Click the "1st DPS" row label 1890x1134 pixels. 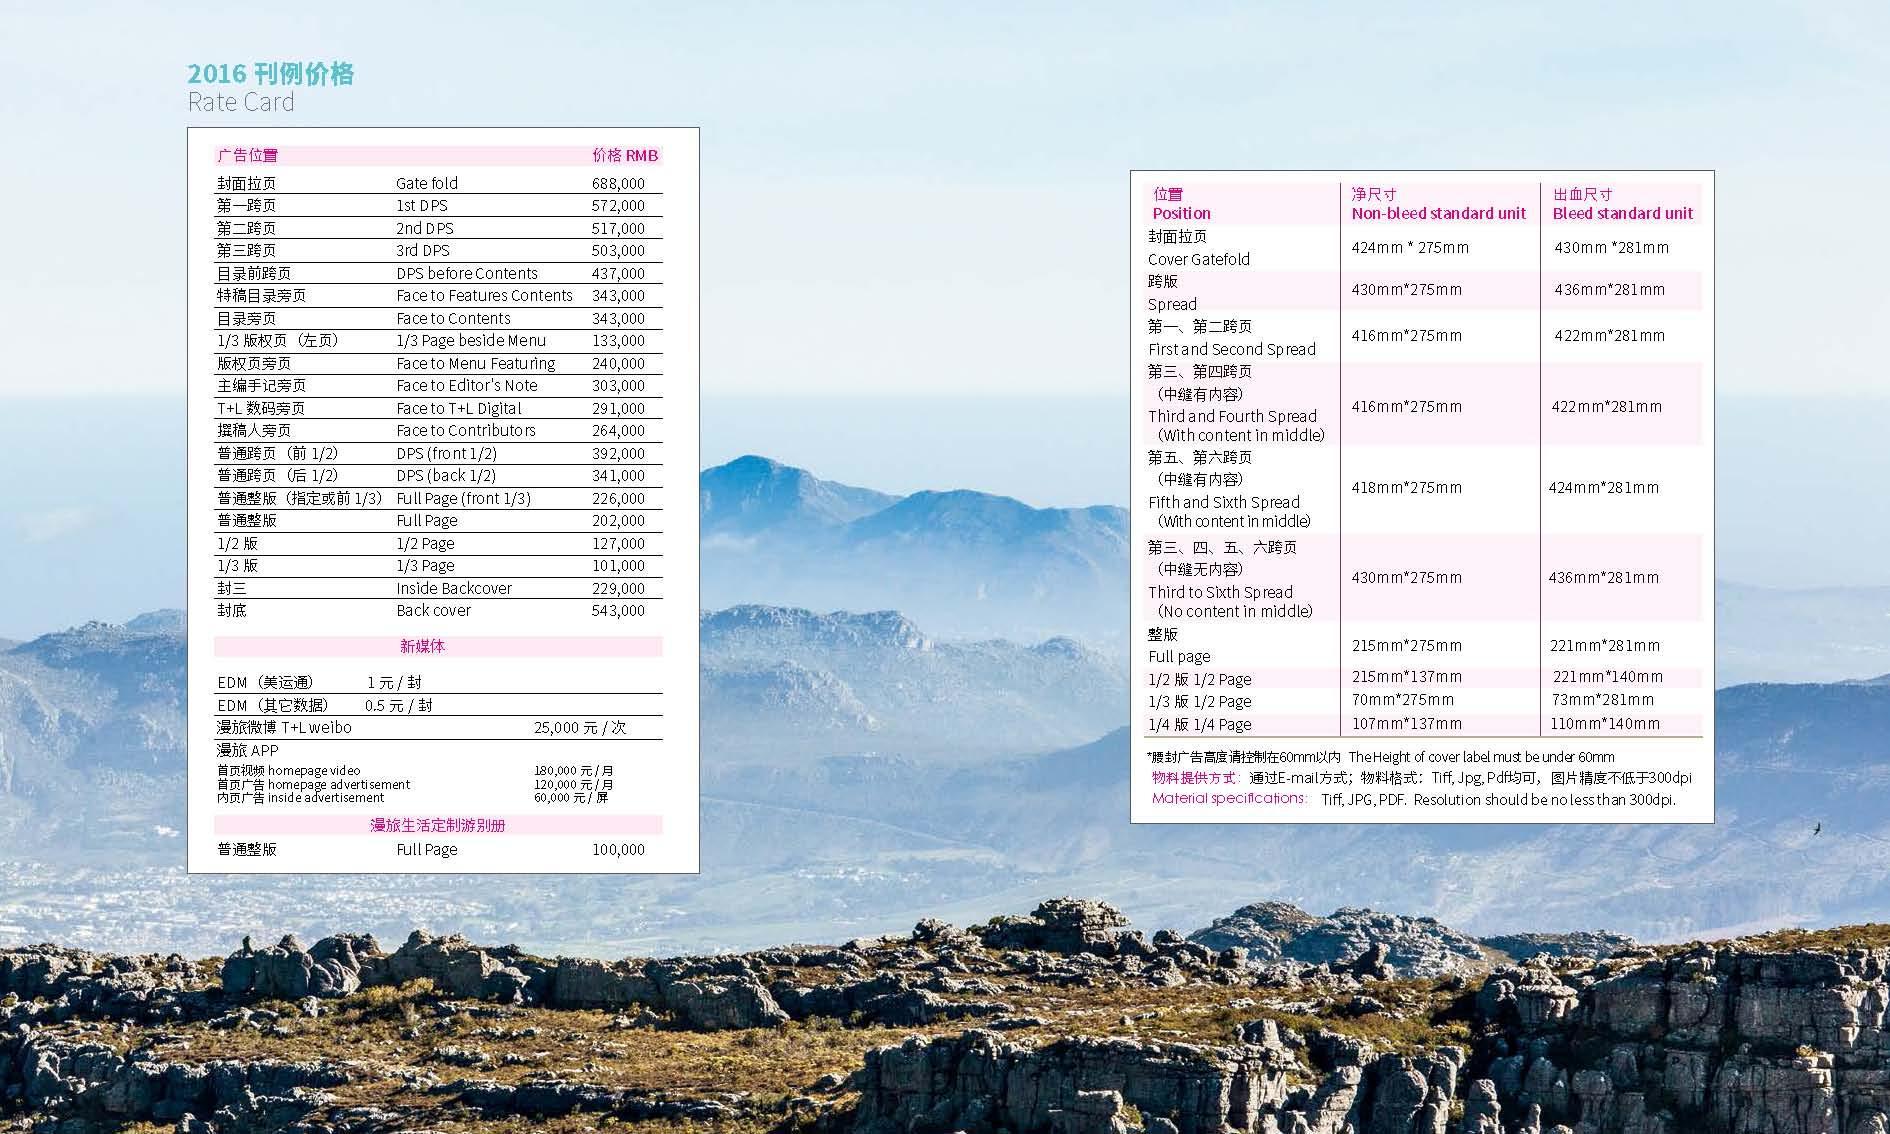tap(422, 206)
